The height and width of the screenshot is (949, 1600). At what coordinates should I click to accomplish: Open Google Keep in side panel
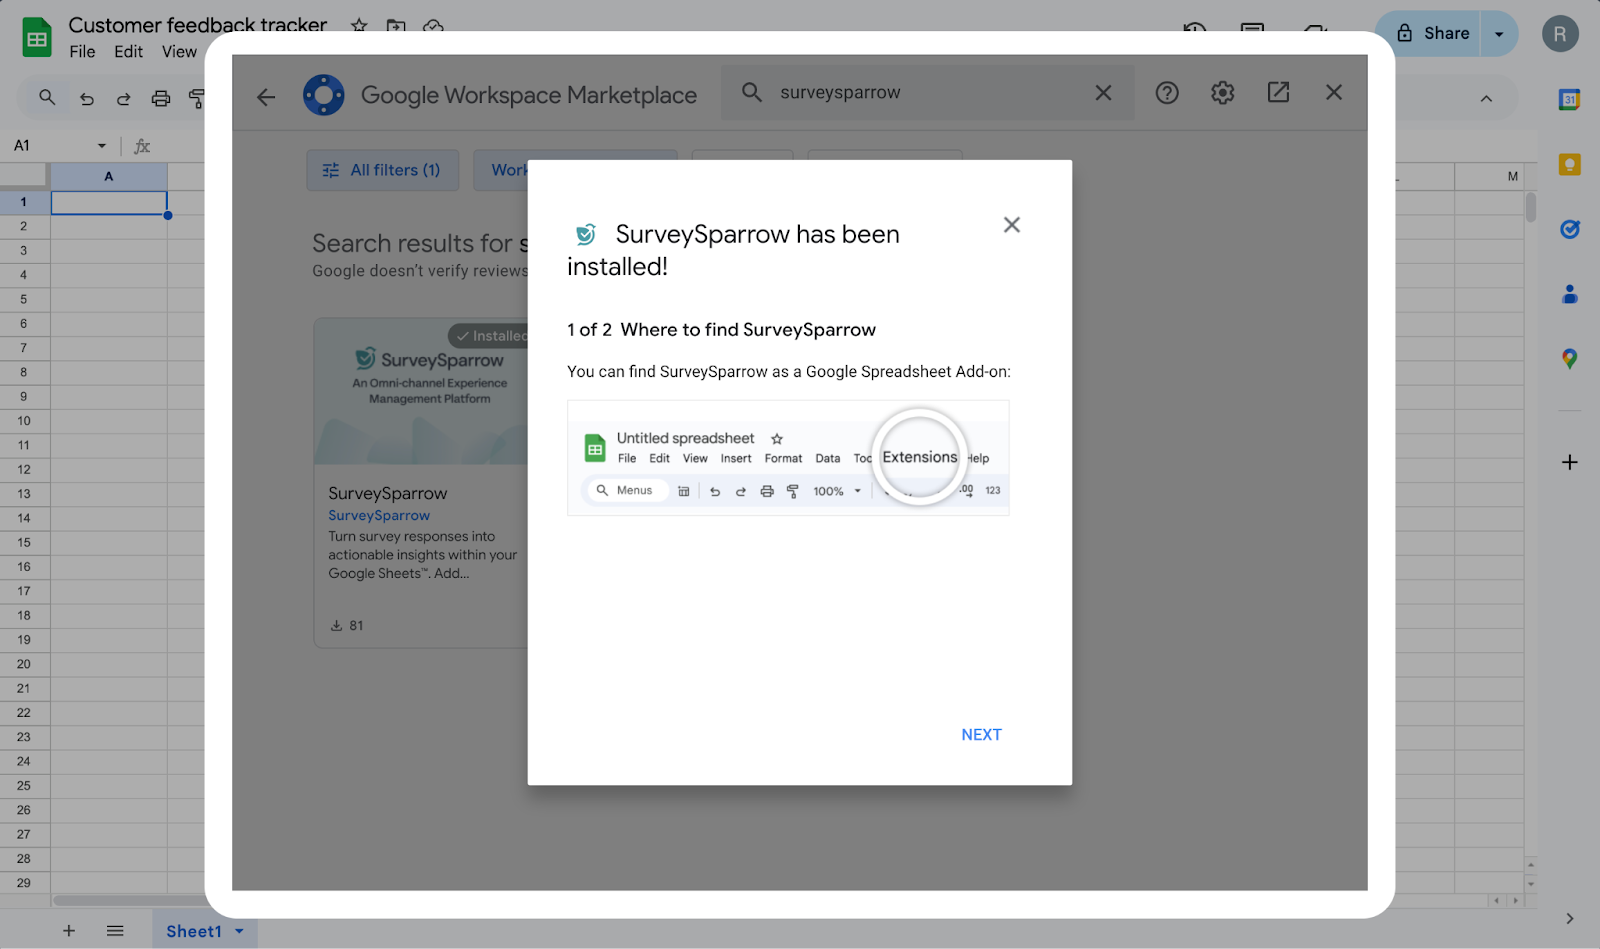1569,165
